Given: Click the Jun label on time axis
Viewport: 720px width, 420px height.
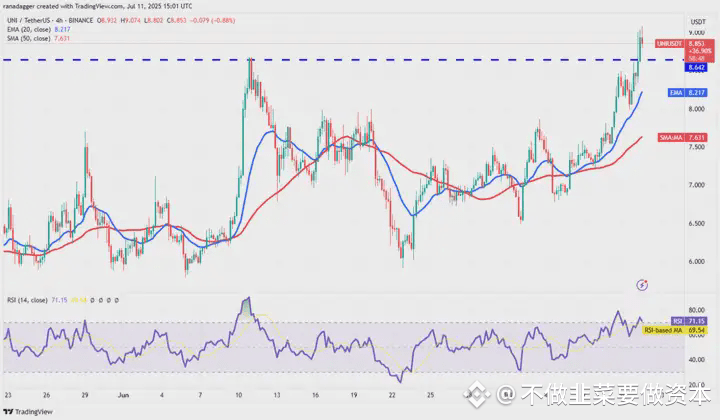Looking at the screenshot, I should click(123, 395).
